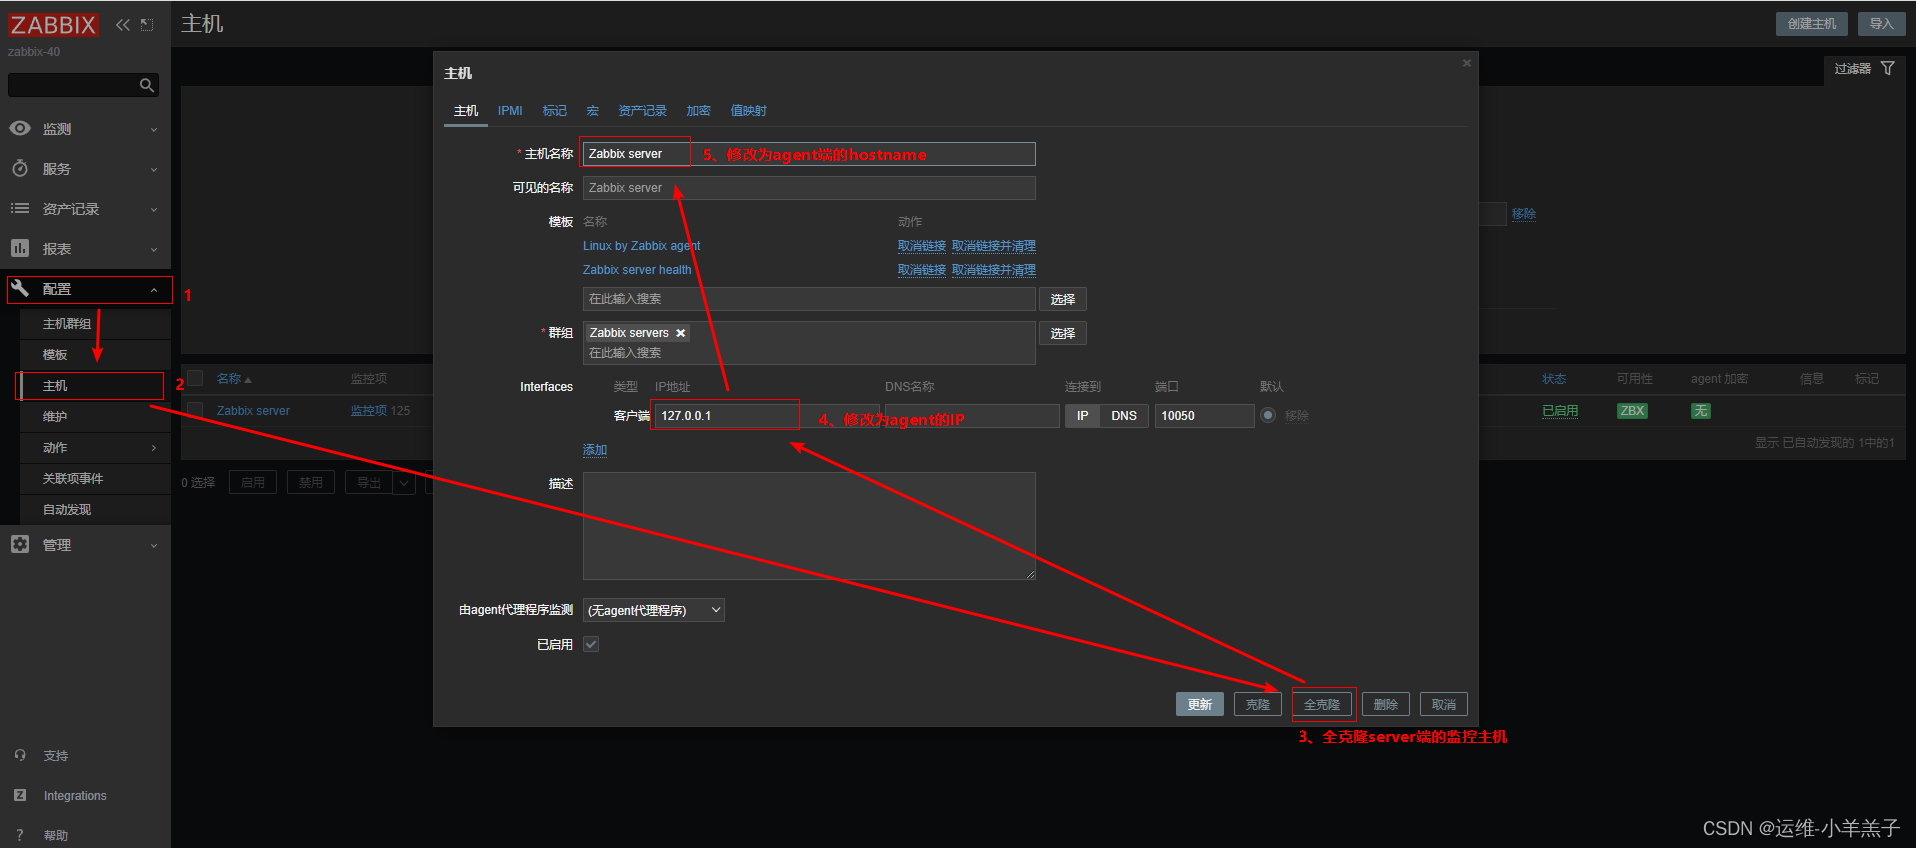1916x848 pixels.
Task: Click the search magnifier icon in sidebar
Action: pos(147,85)
